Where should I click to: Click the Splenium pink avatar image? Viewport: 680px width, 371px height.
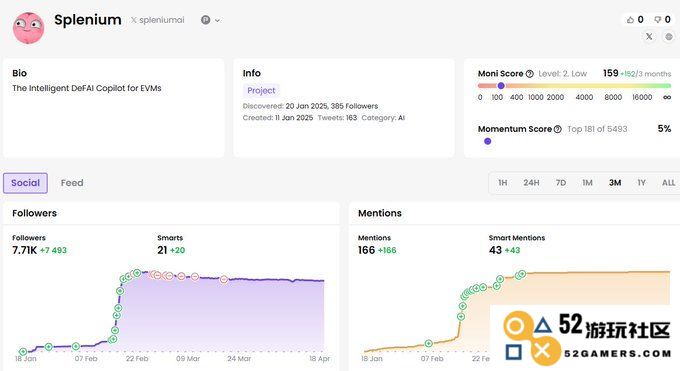tap(29, 28)
